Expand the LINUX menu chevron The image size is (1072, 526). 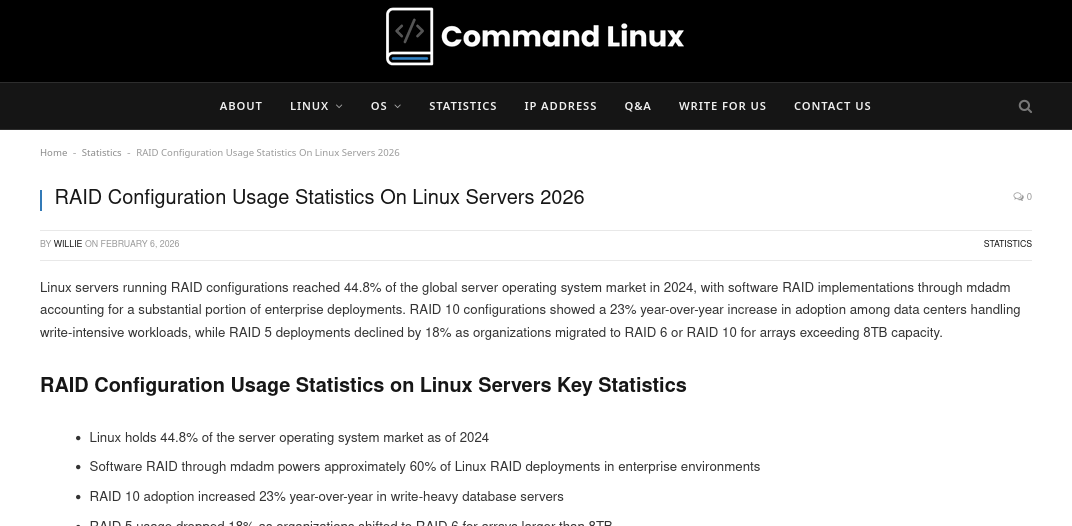click(340, 106)
